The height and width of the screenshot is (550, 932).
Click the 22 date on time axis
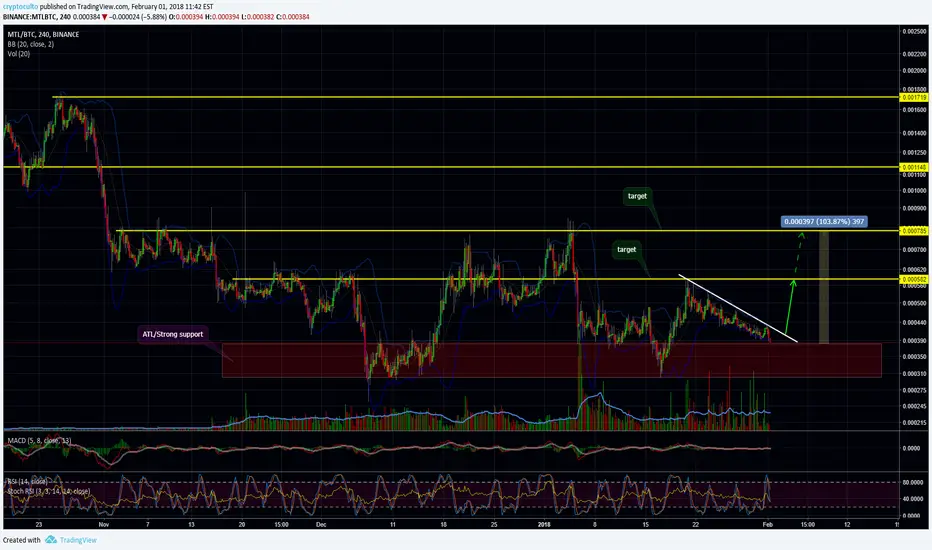[695, 524]
